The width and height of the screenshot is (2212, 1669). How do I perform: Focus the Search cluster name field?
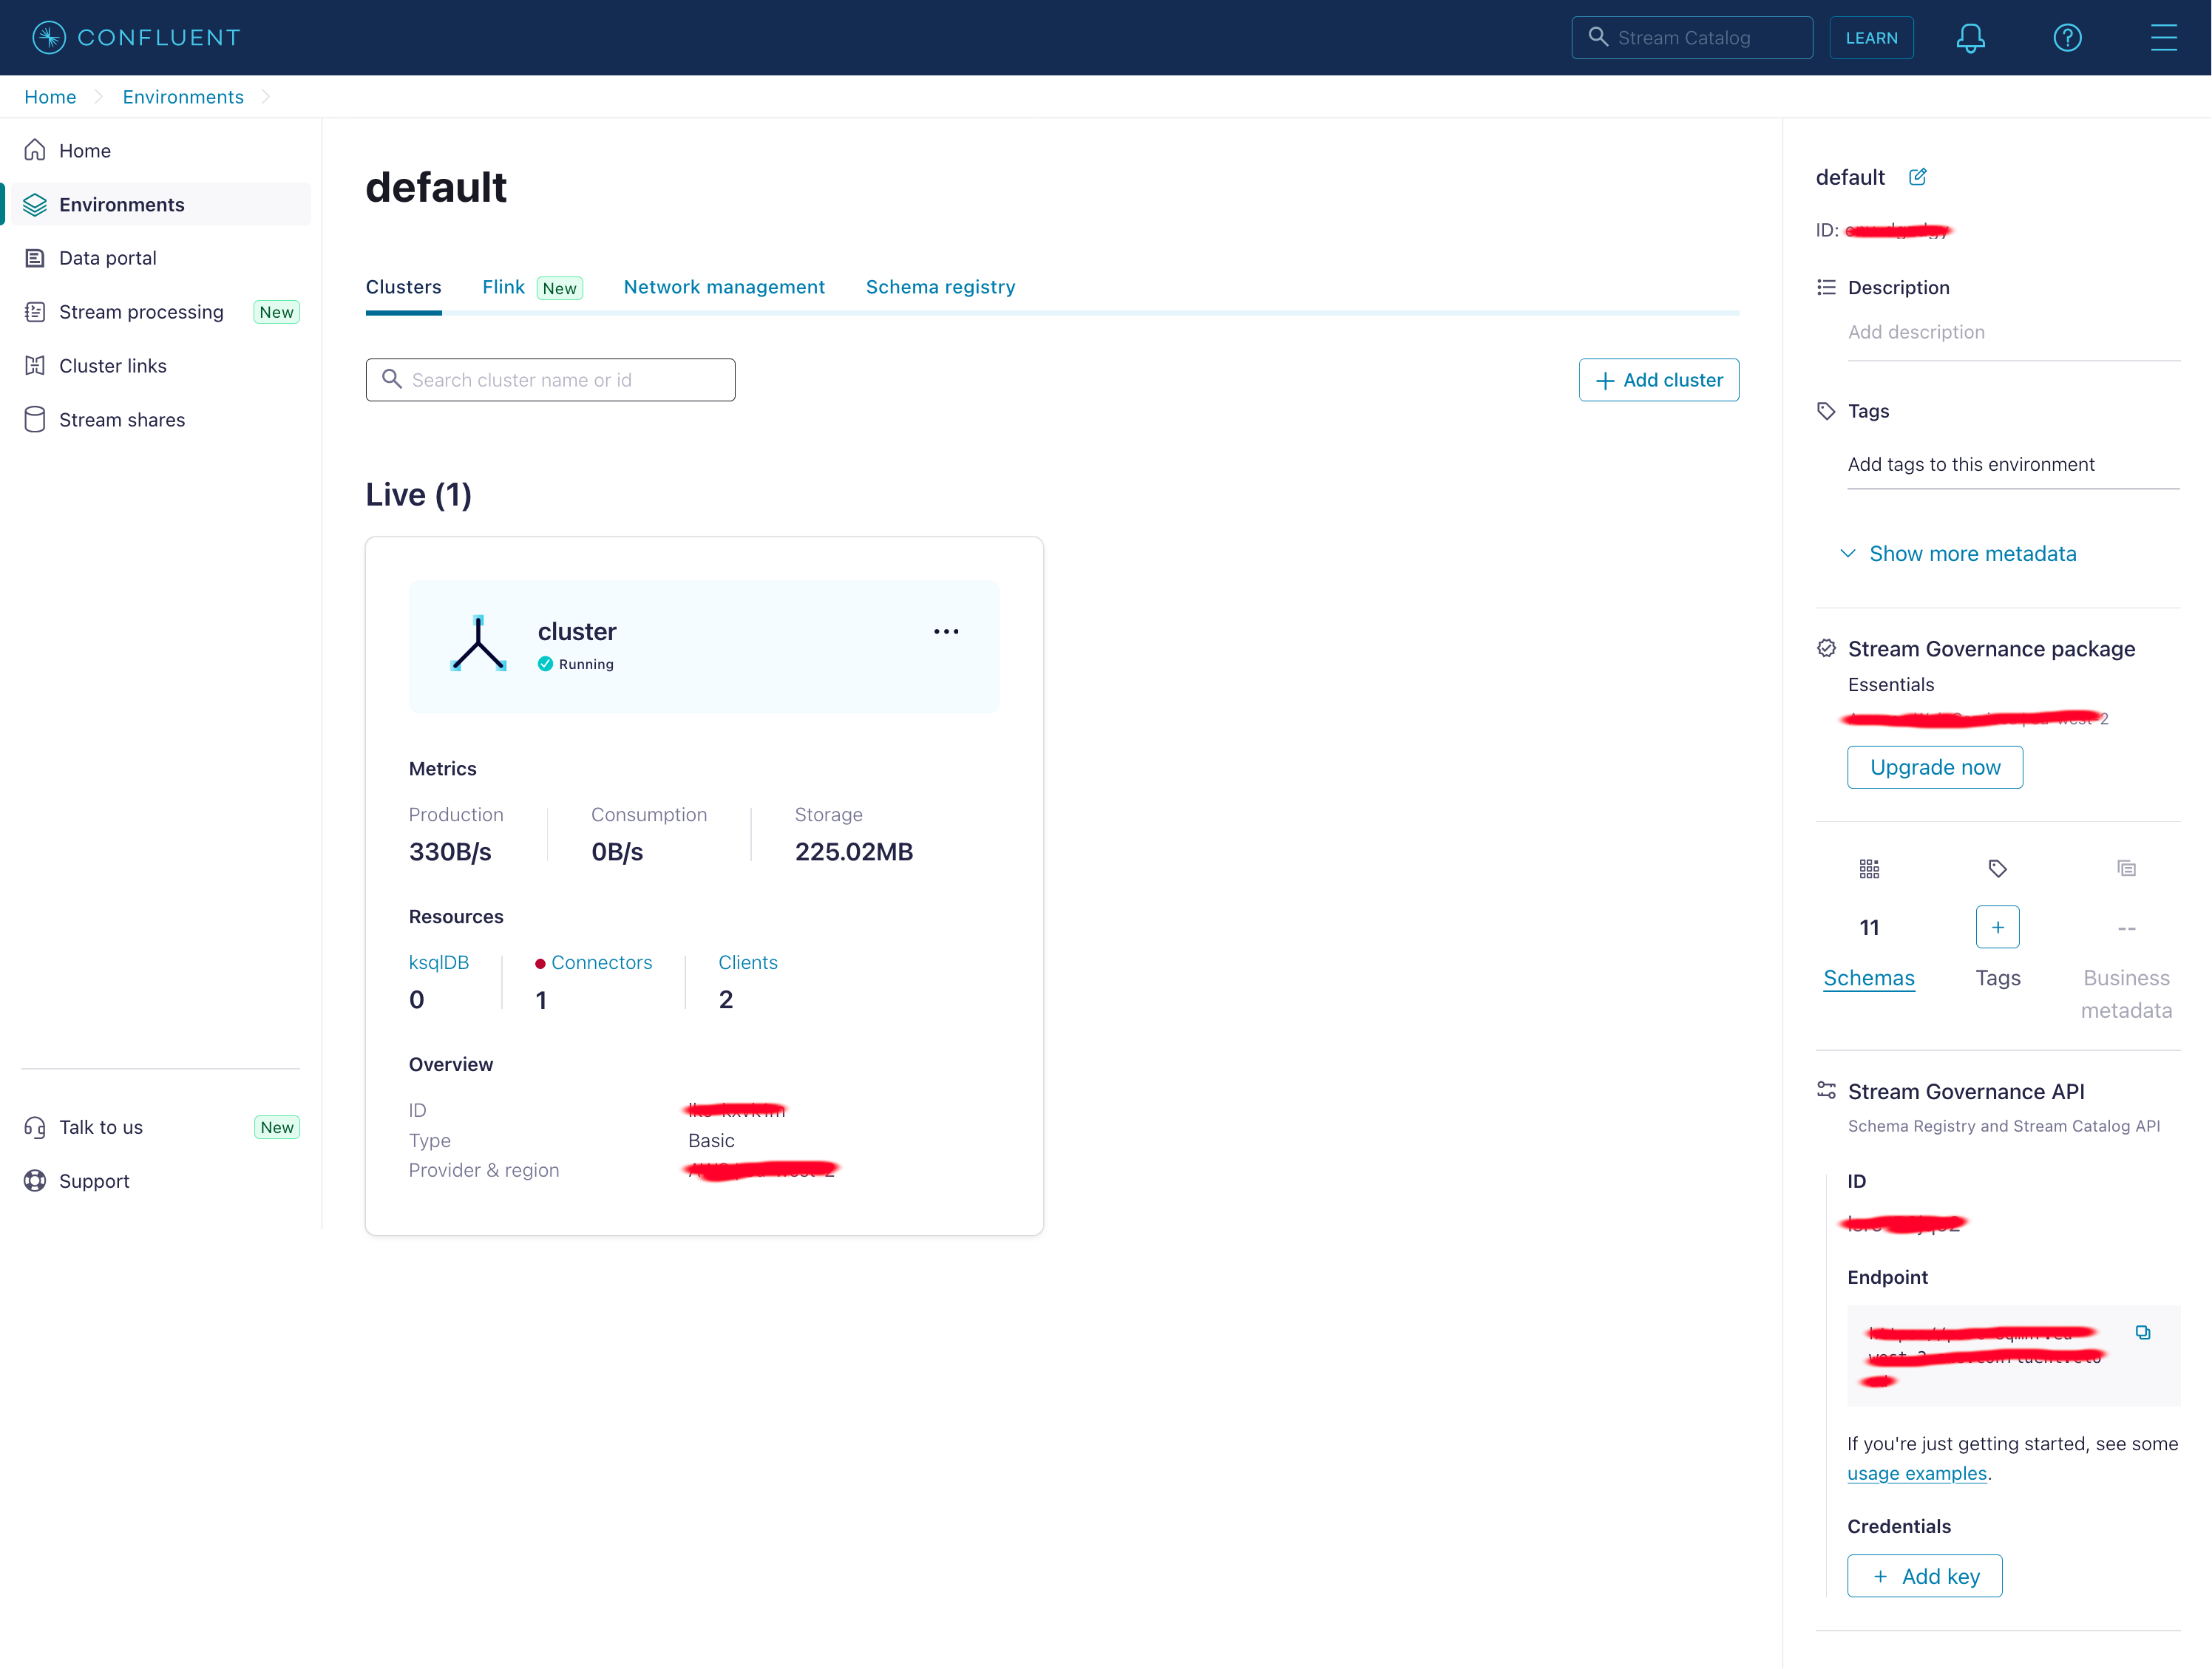tap(550, 380)
